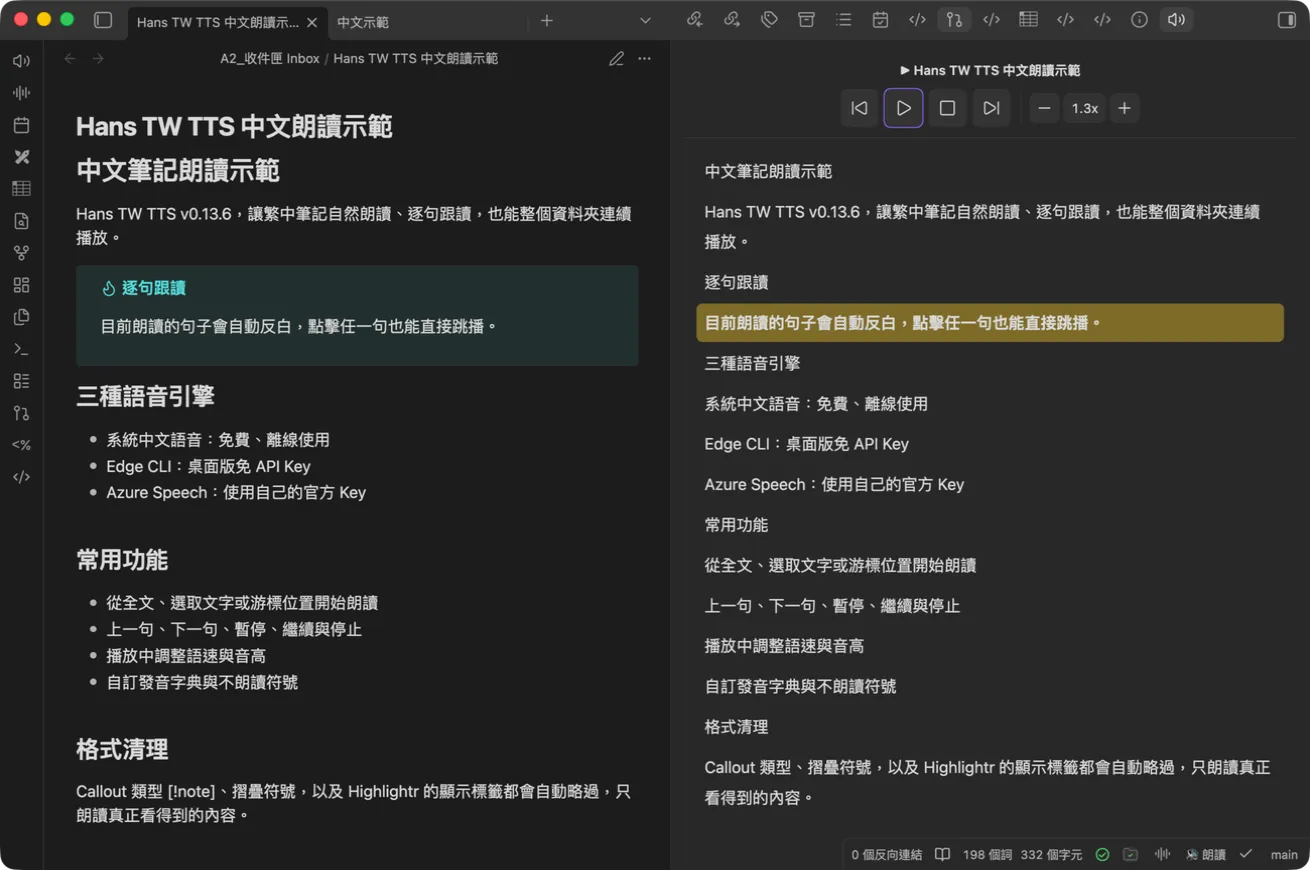Screen dimensions: 1310x870
Task: Open a new tab with the plus button
Action: pyautogui.click(x=547, y=20)
